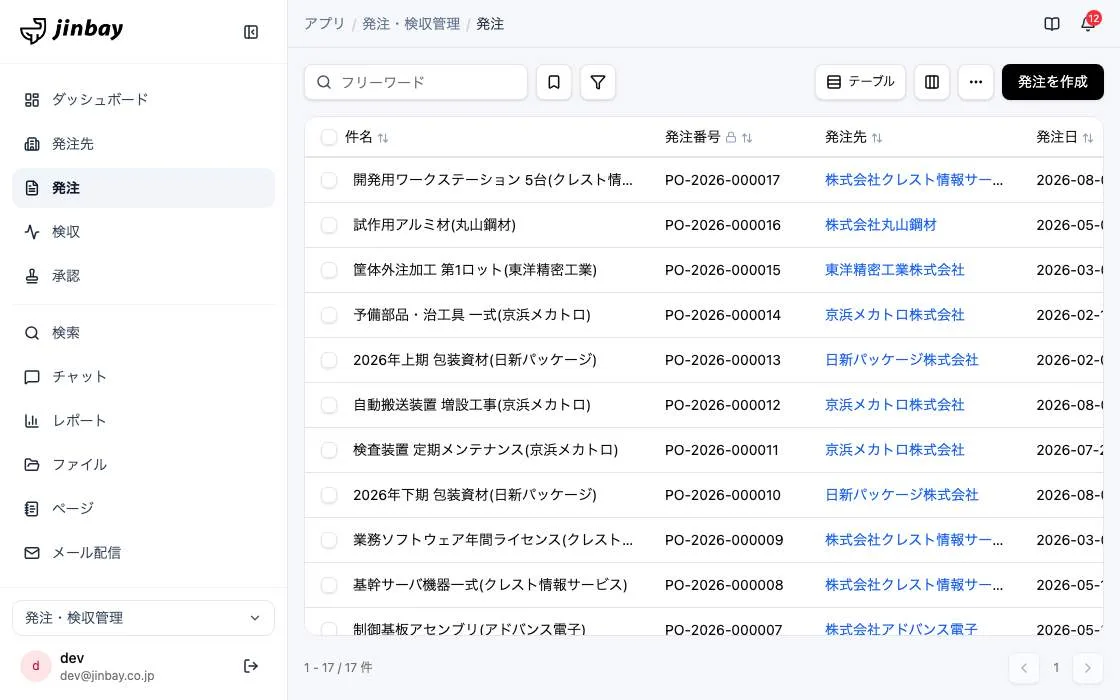Focus the フリーワード search field

[416, 82]
